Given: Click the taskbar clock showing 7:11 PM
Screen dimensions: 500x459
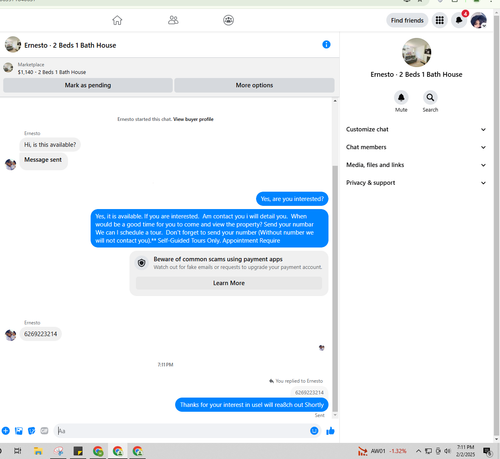Looking at the screenshot, I should click(x=465, y=451).
